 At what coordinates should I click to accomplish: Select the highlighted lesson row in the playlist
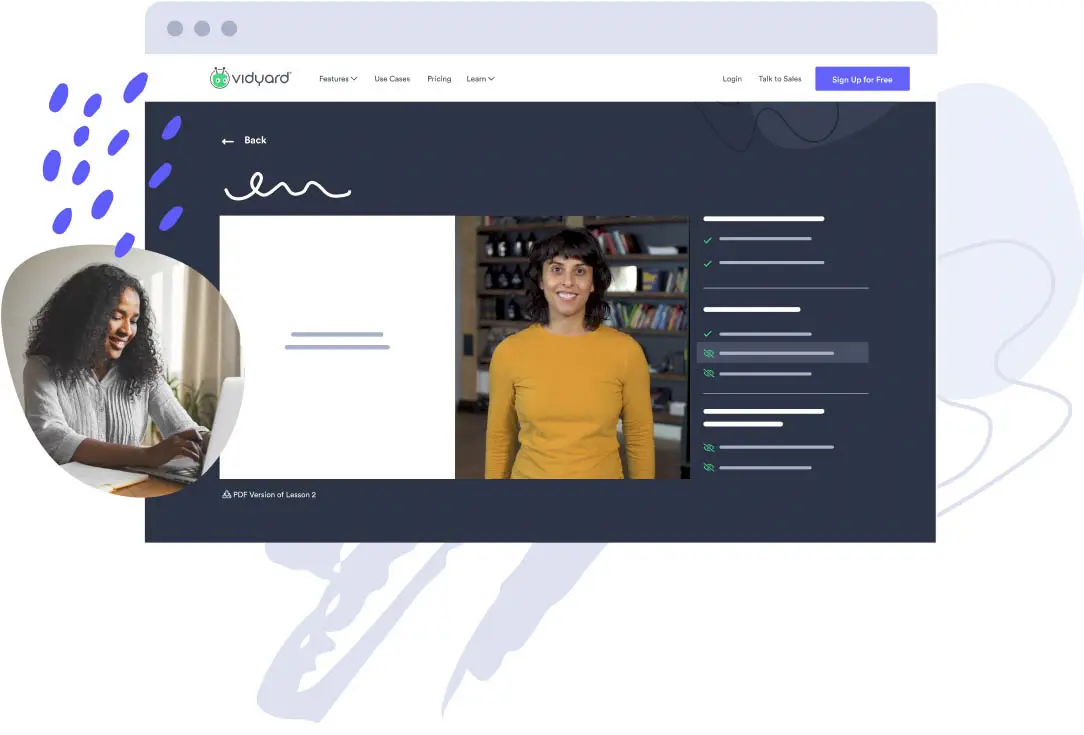tap(783, 353)
